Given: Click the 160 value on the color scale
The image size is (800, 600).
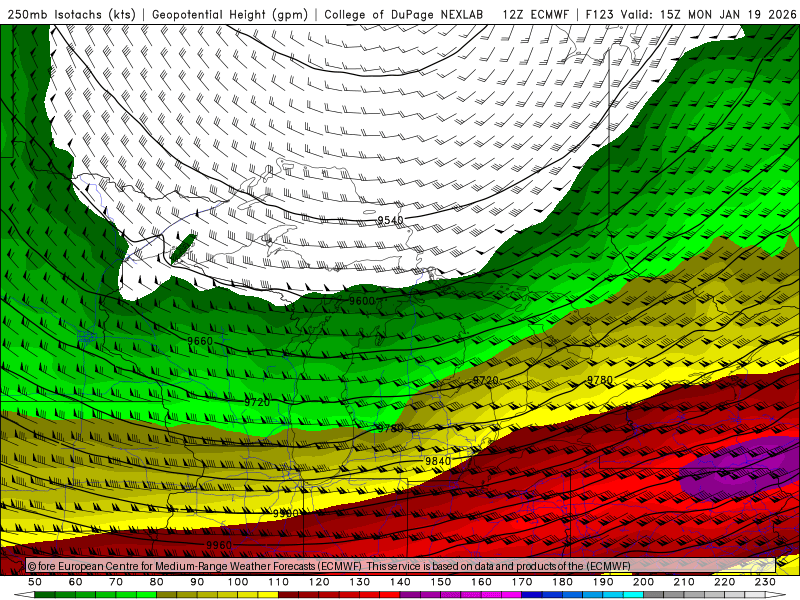Looking at the screenshot, I should [x=481, y=582].
